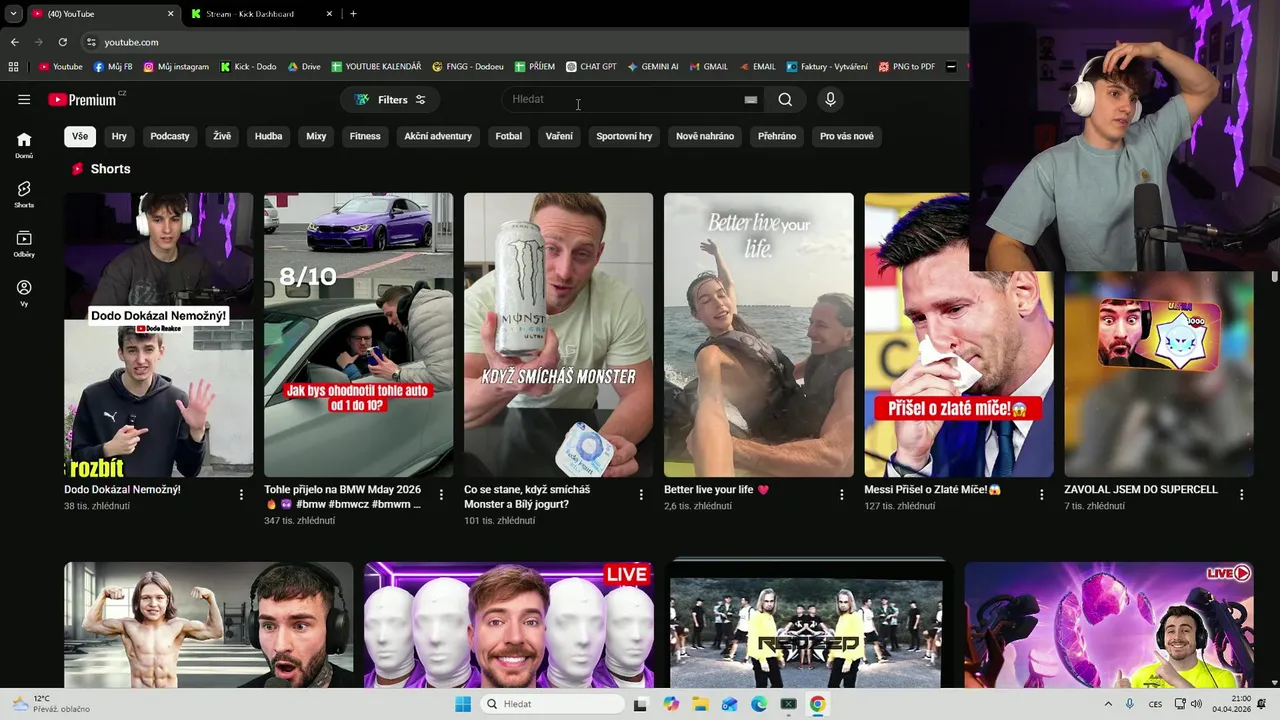Open the Filters extension button
The image size is (1280, 720).
390,99
